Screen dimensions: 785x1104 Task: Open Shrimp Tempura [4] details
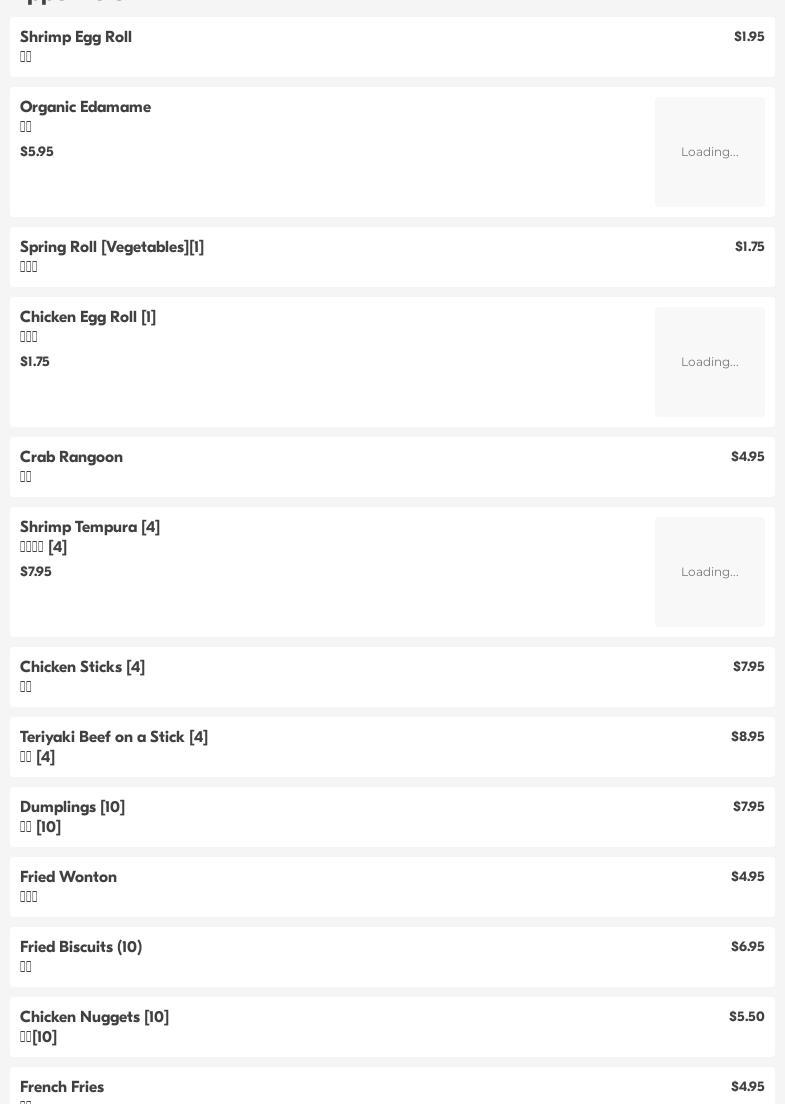click(90, 527)
